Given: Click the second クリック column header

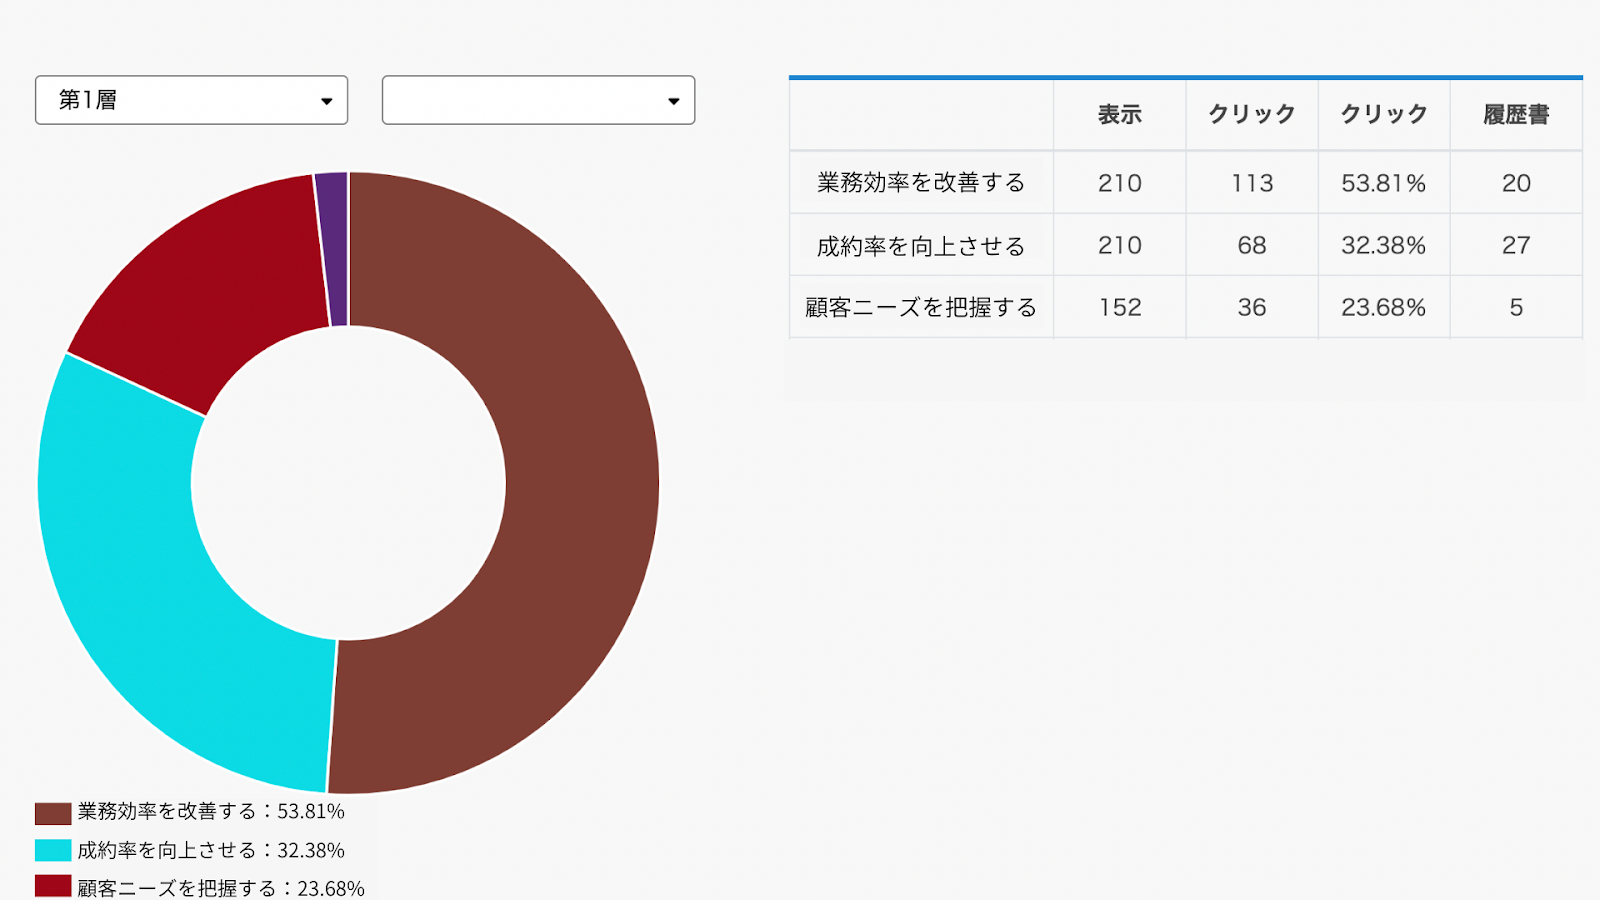Looking at the screenshot, I should coord(1383,115).
